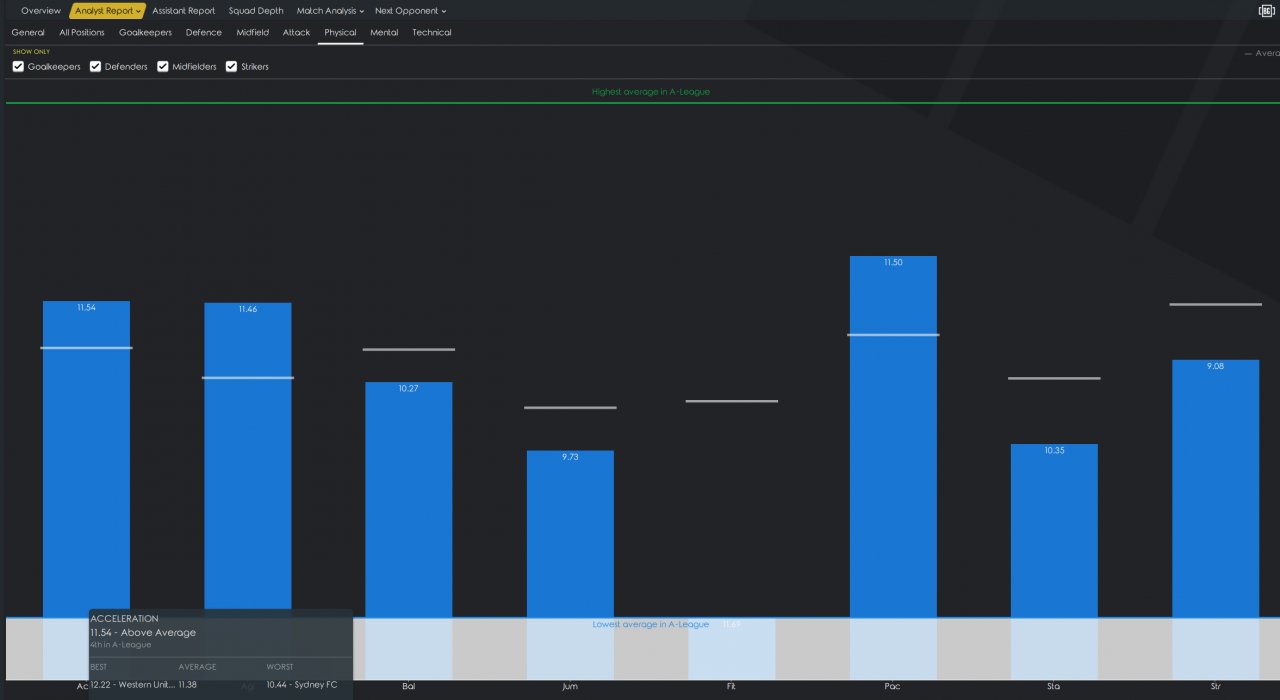Switch to the Mental tab
1280x700 pixels.
[x=384, y=33]
